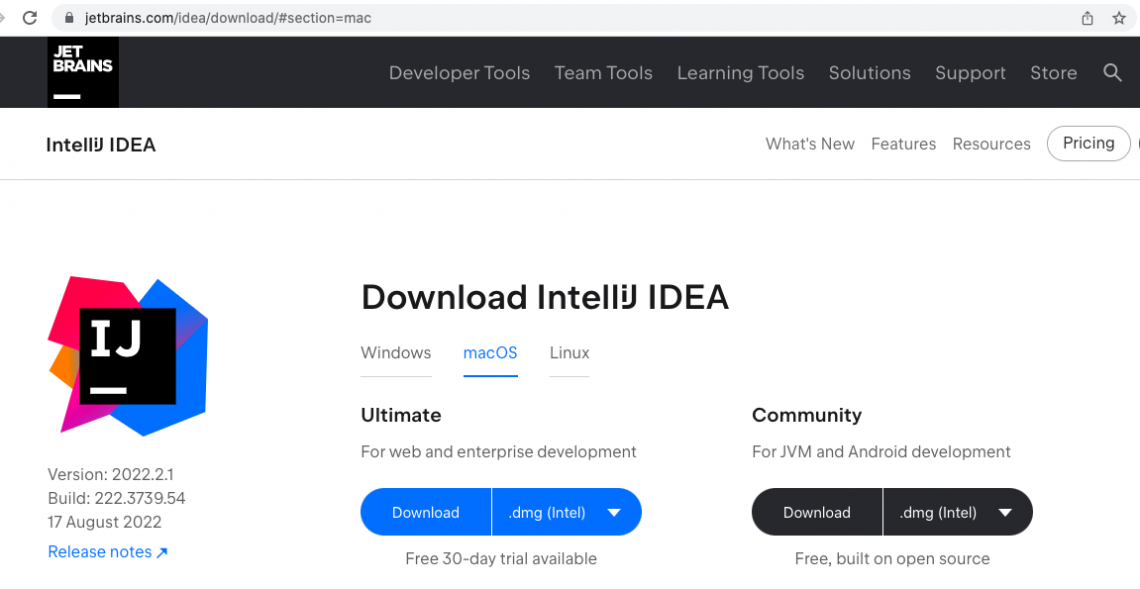Open the Team Tools menu
The width and height of the screenshot is (1140, 589).
coord(603,72)
